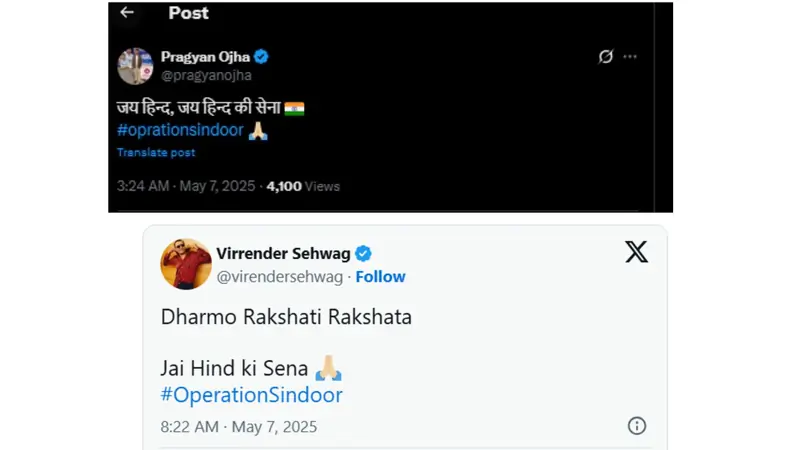The height and width of the screenshot is (450, 800).
Task: Open the three-dot more menu on Pragyan's post
Action: click(630, 57)
